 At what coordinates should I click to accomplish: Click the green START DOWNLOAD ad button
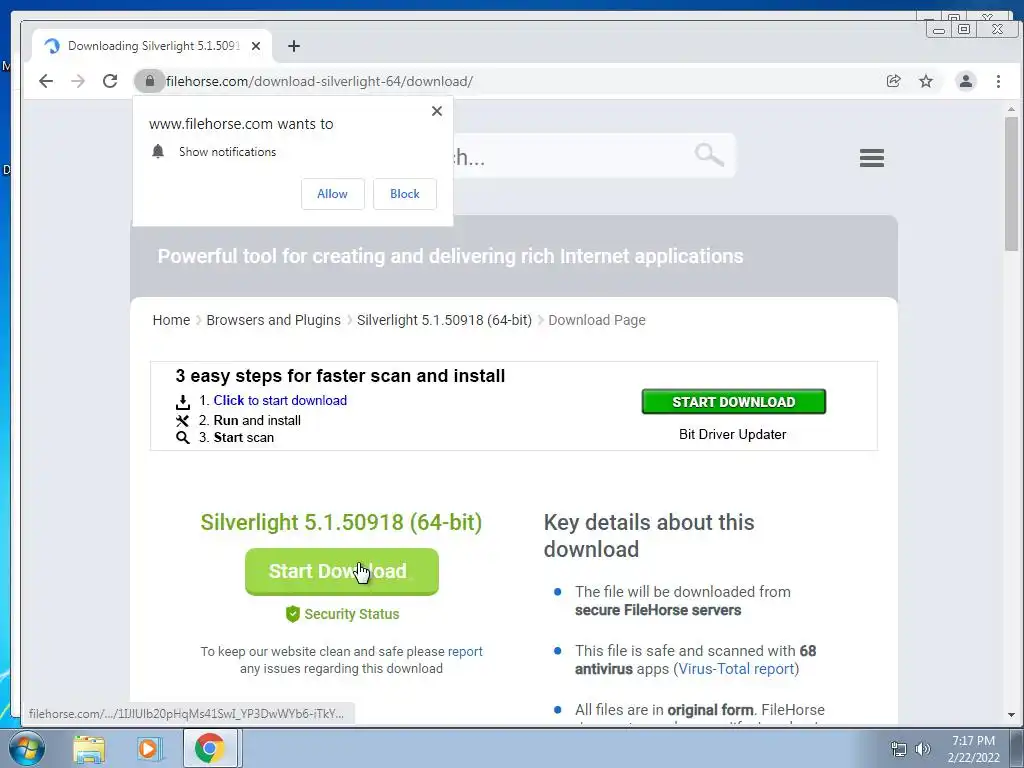coord(733,402)
